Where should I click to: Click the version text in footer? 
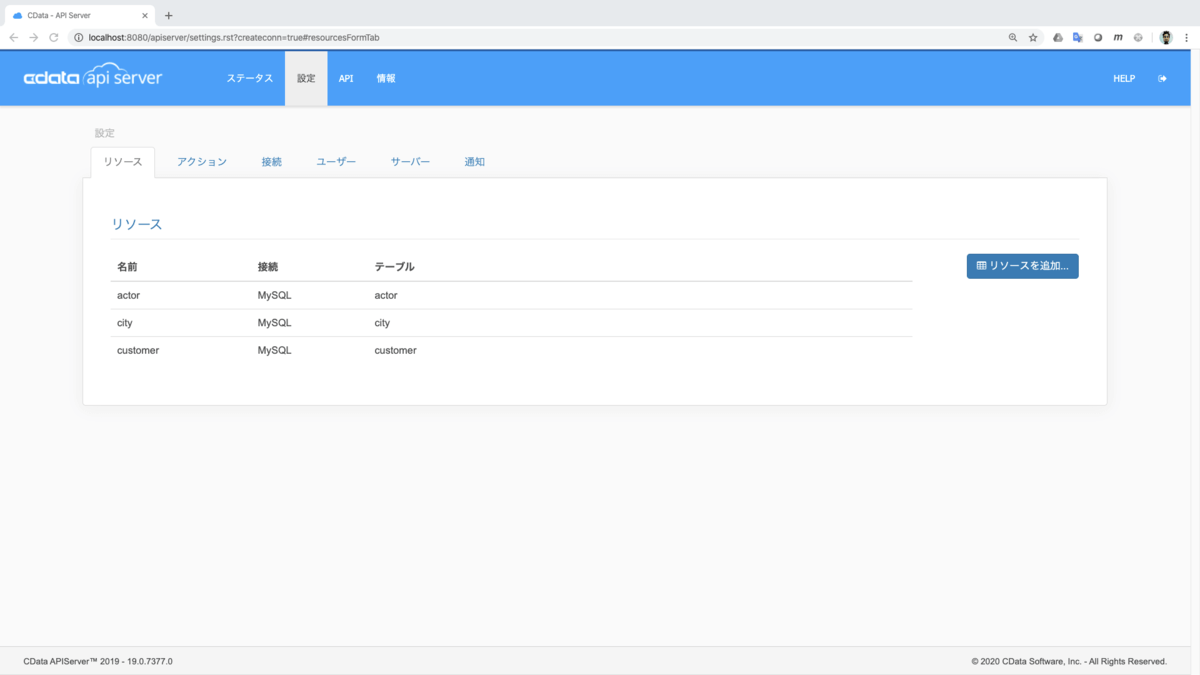coord(98,661)
